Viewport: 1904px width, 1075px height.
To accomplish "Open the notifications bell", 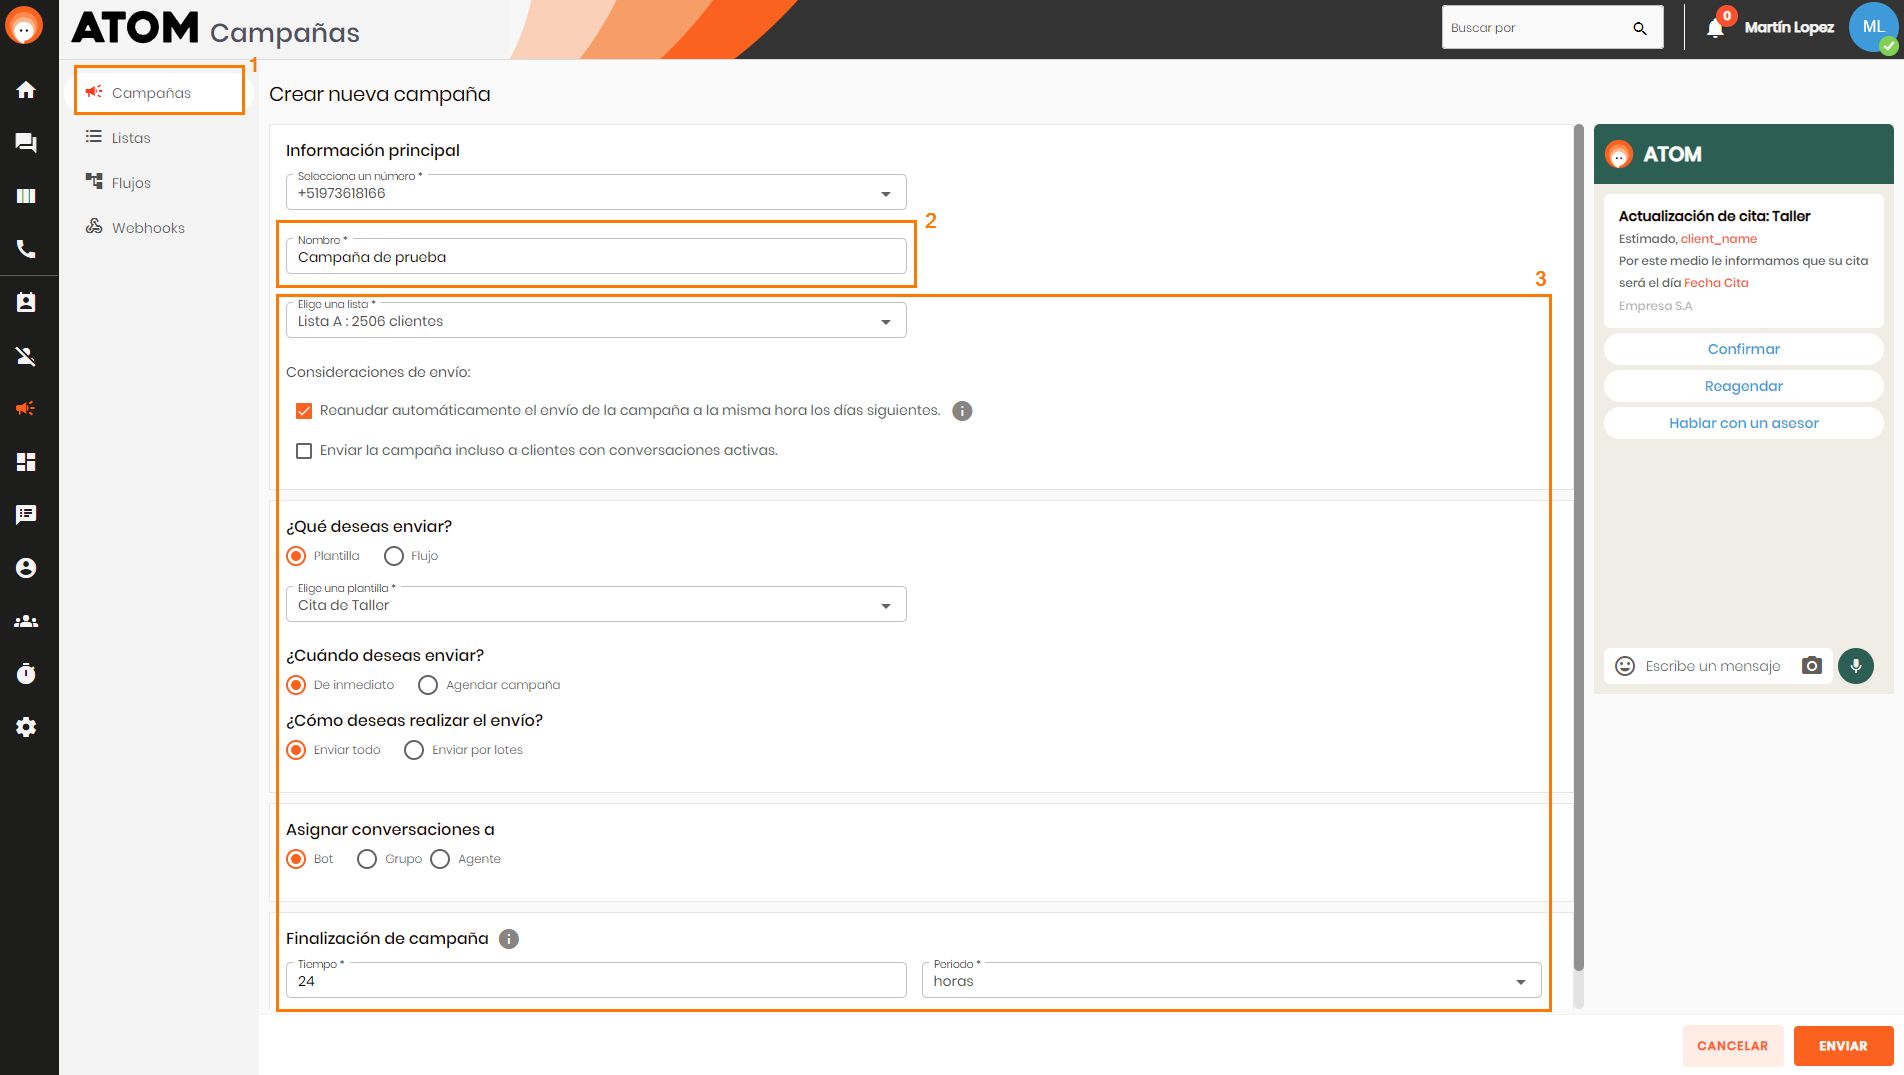I will pos(1716,28).
